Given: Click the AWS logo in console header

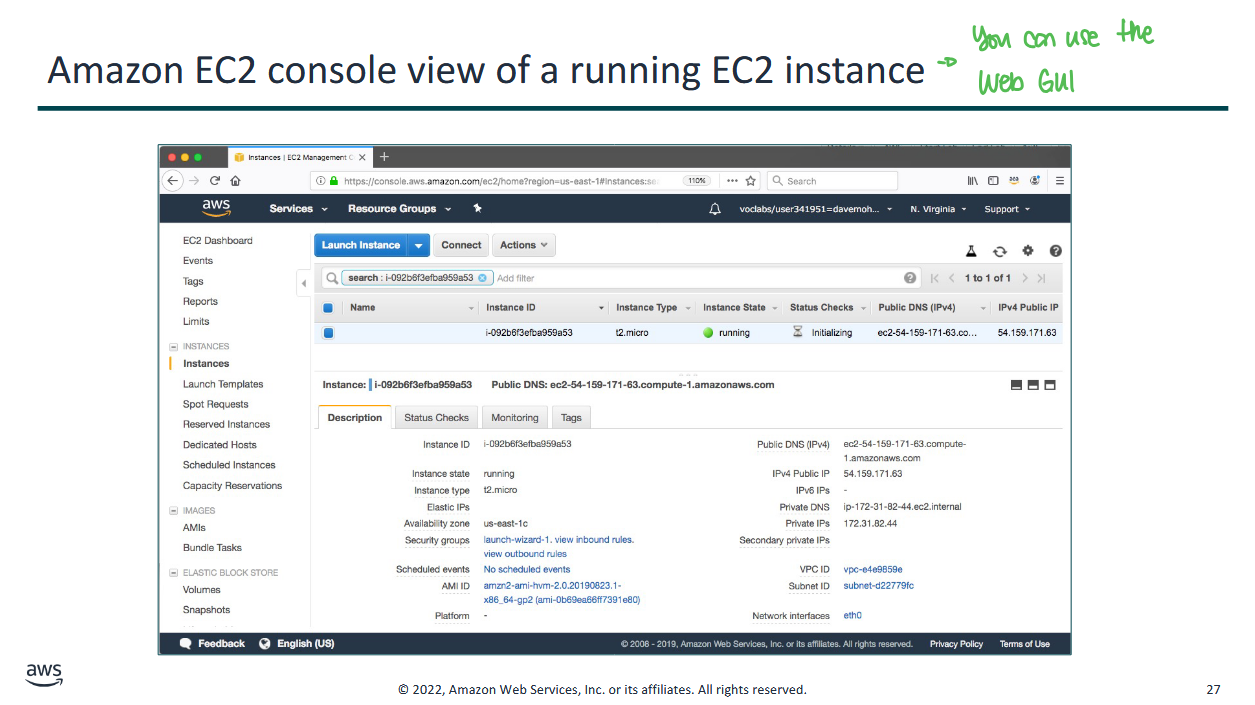Looking at the screenshot, I should click(216, 207).
